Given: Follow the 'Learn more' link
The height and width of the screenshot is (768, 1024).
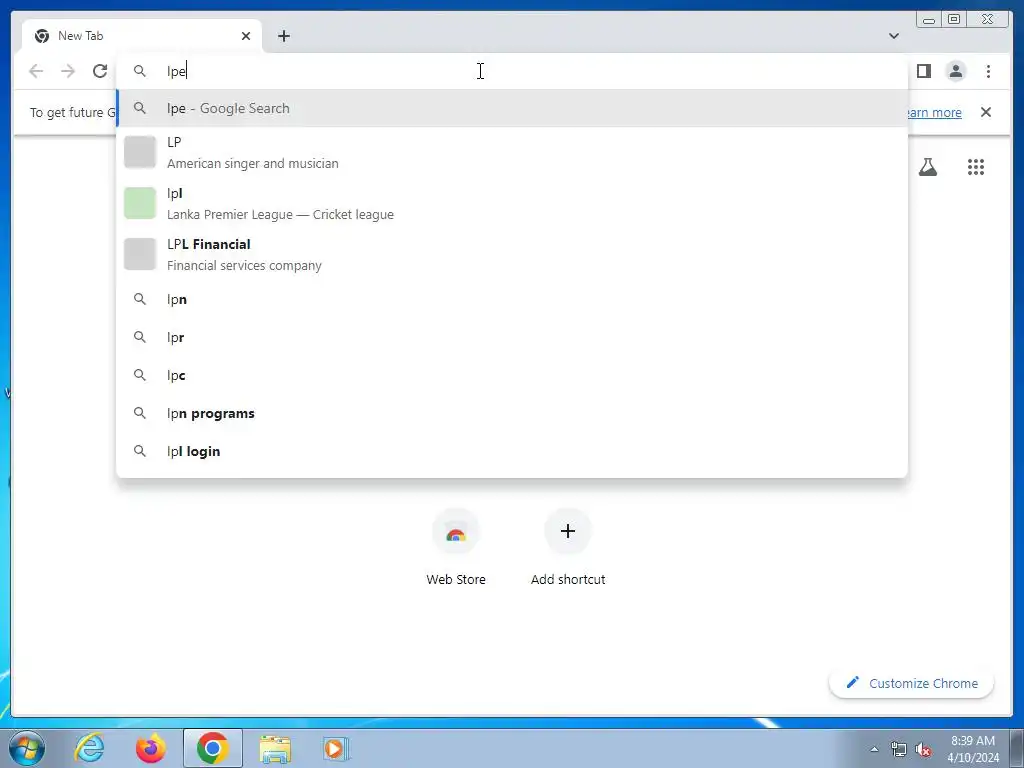Looking at the screenshot, I should point(934,112).
